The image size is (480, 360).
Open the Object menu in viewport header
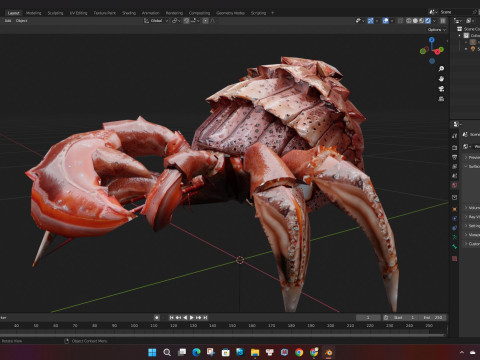tap(21, 21)
